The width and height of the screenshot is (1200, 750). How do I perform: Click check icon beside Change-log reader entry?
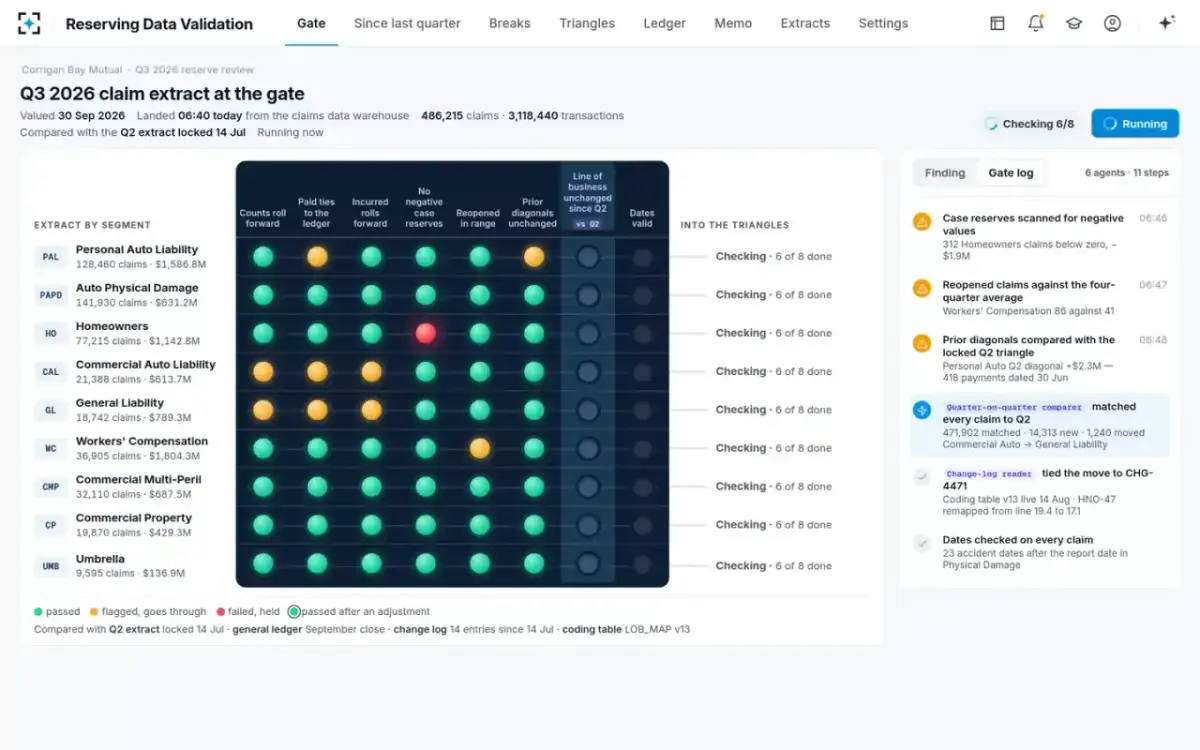point(922,477)
